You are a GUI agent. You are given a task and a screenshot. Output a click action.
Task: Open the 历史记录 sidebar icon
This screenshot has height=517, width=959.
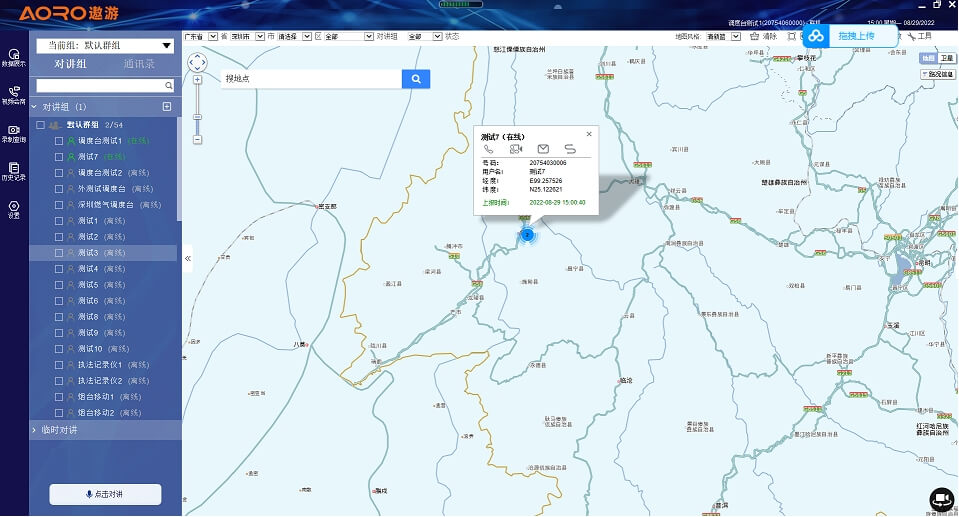tap(13, 171)
